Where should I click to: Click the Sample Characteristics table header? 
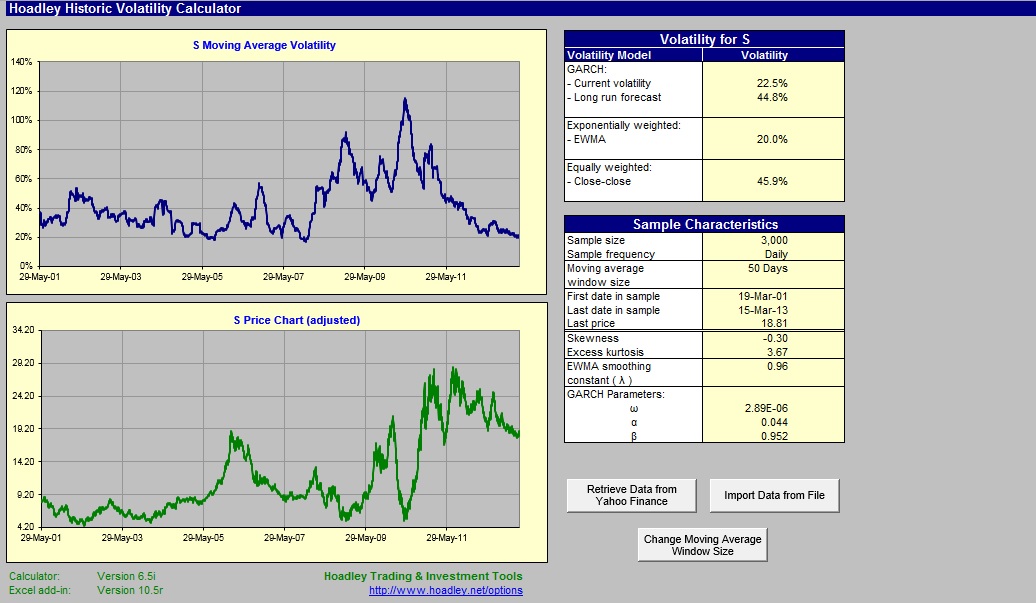pyautogui.click(x=704, y=225)
